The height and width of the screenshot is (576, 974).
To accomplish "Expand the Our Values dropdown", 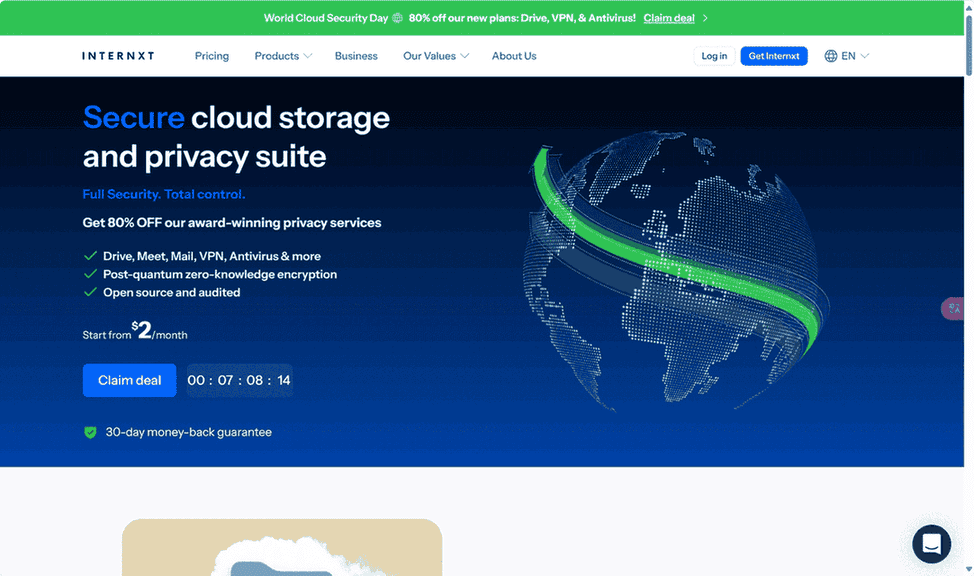I will [435, 56].
